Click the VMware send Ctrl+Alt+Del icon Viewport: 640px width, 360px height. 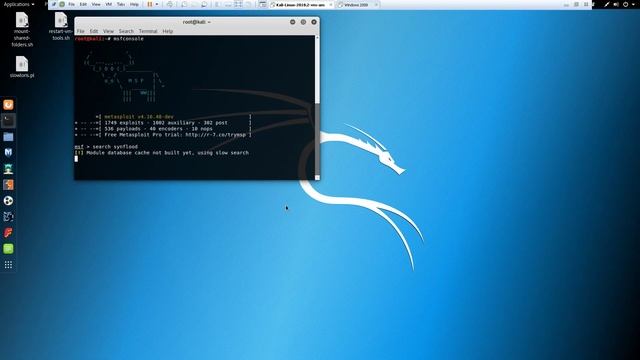coord(170,4)
